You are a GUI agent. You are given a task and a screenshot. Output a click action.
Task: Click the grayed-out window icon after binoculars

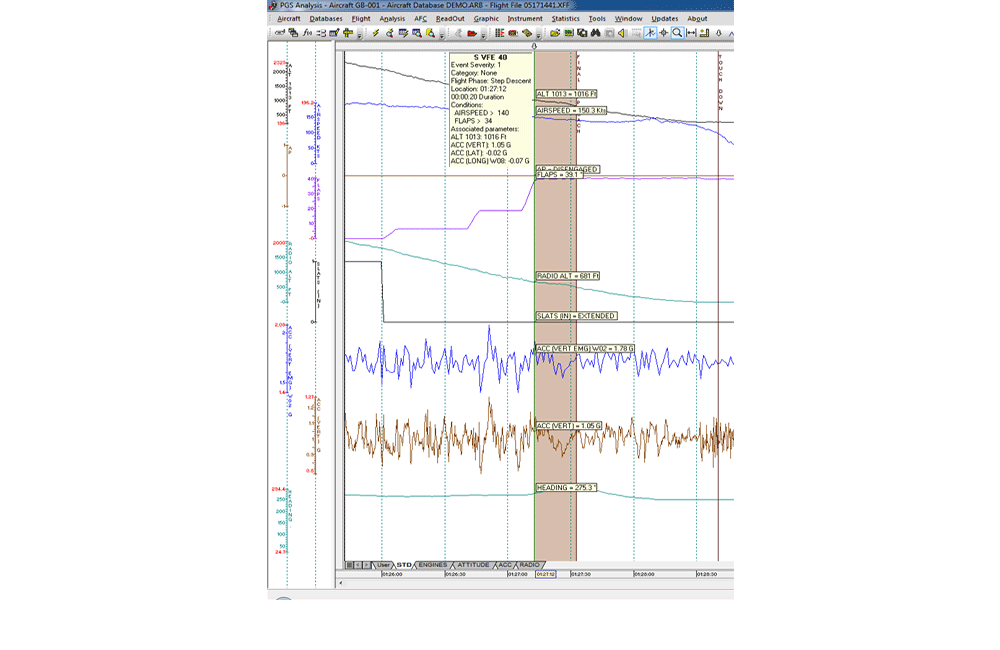[610, 33]
